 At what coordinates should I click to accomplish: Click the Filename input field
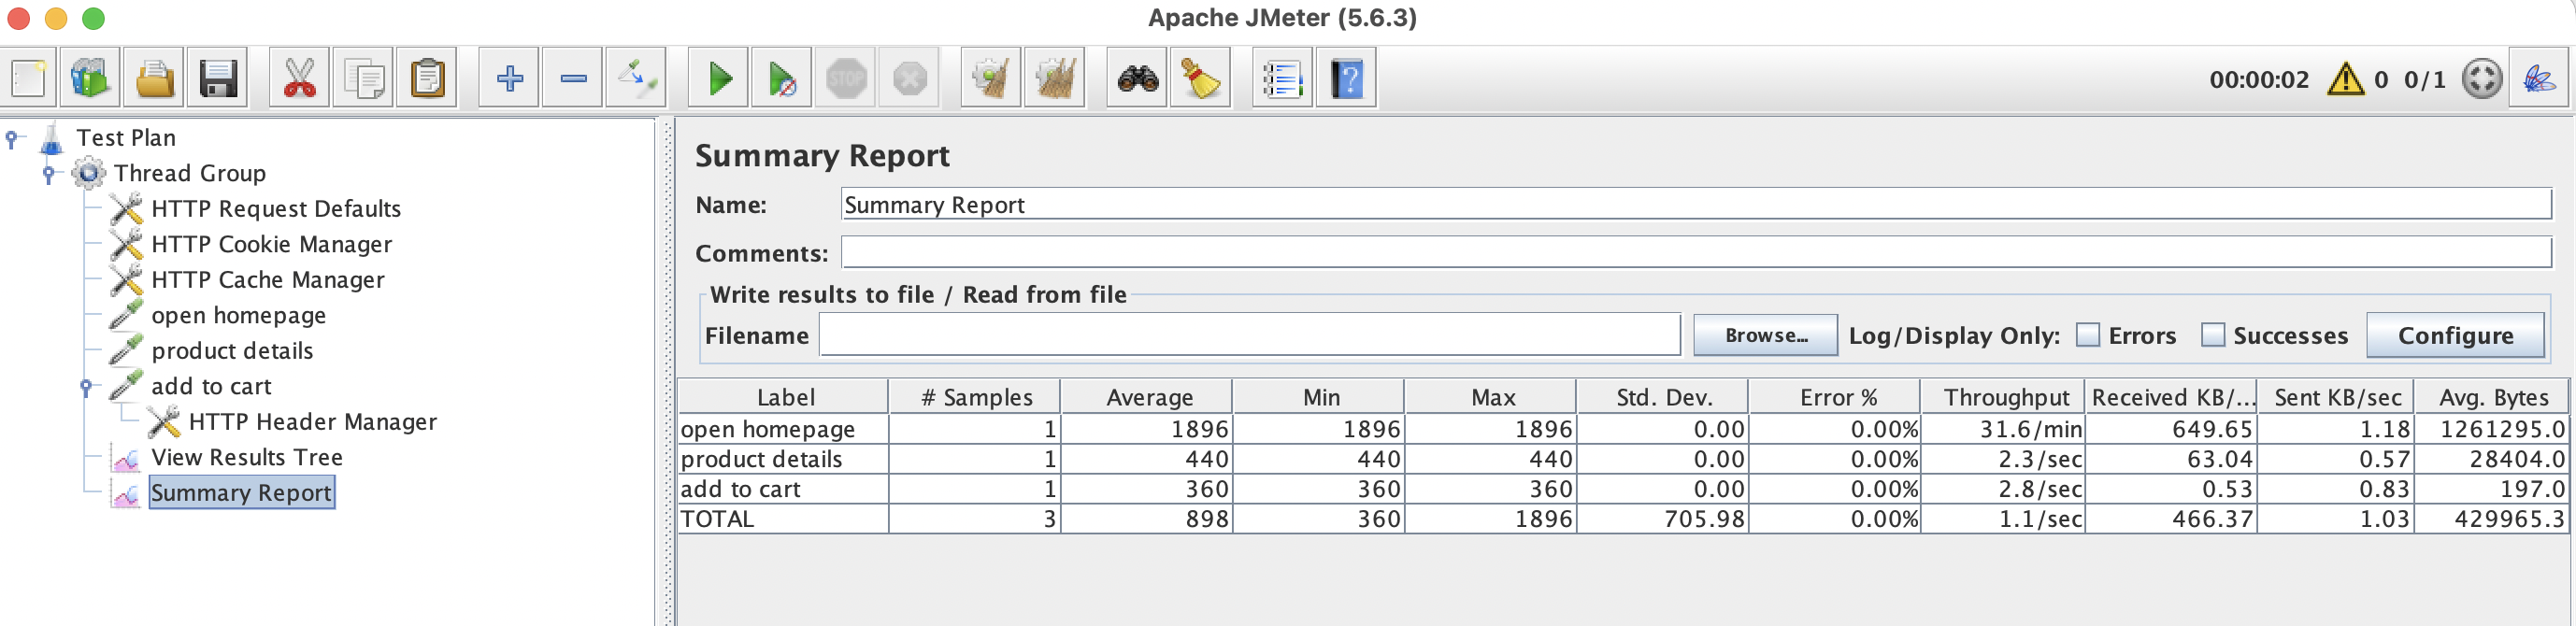point(1249,335)
